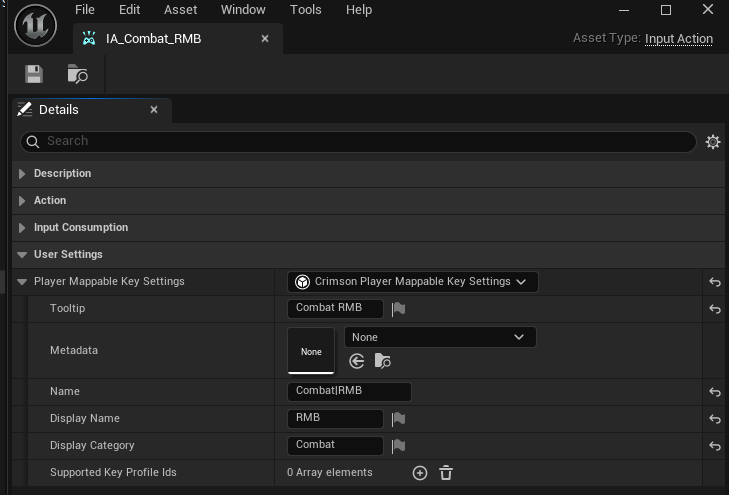
Task: Open the Asset menu
Action: pos(180,10)
